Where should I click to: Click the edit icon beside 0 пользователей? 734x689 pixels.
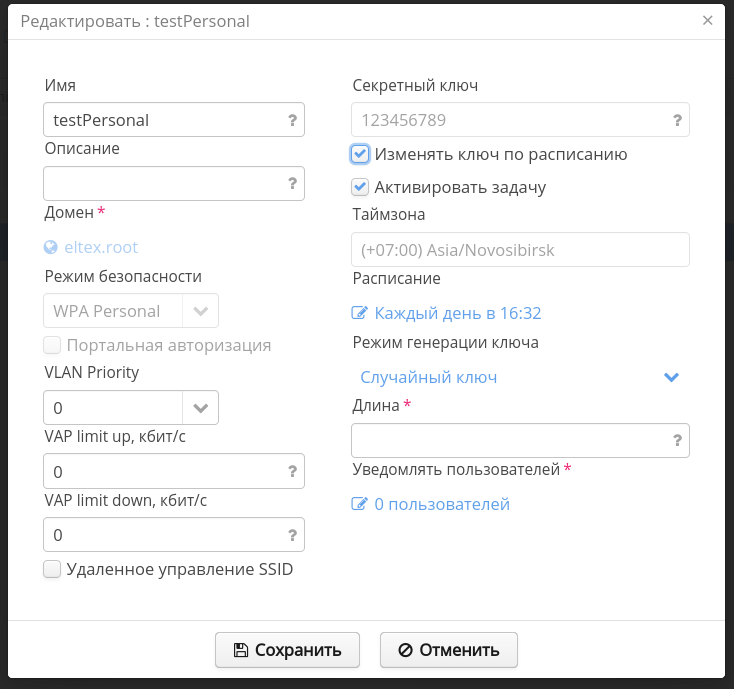(x=360, y=504)
